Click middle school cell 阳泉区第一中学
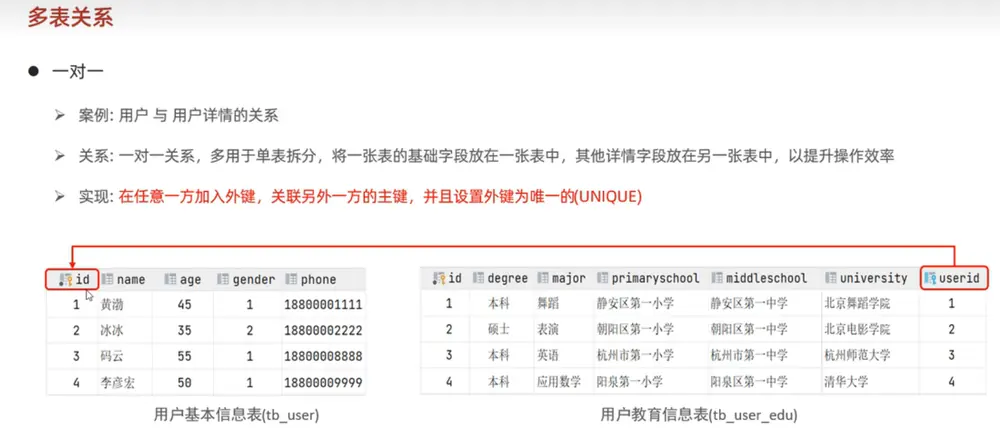This screenshot has width=1000, height=438. [749, 382]
